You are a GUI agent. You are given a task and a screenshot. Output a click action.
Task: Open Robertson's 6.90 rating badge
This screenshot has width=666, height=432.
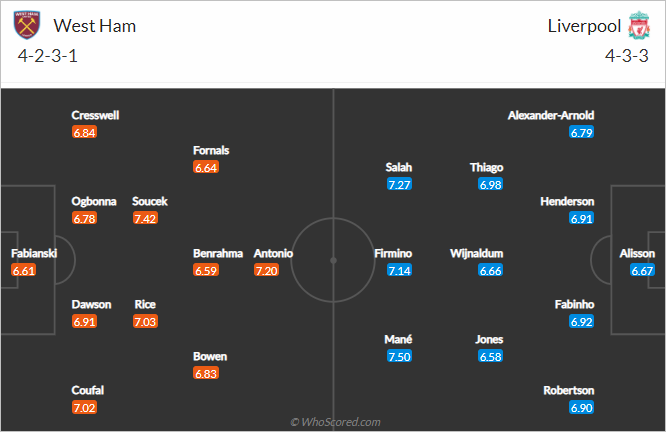581,407
